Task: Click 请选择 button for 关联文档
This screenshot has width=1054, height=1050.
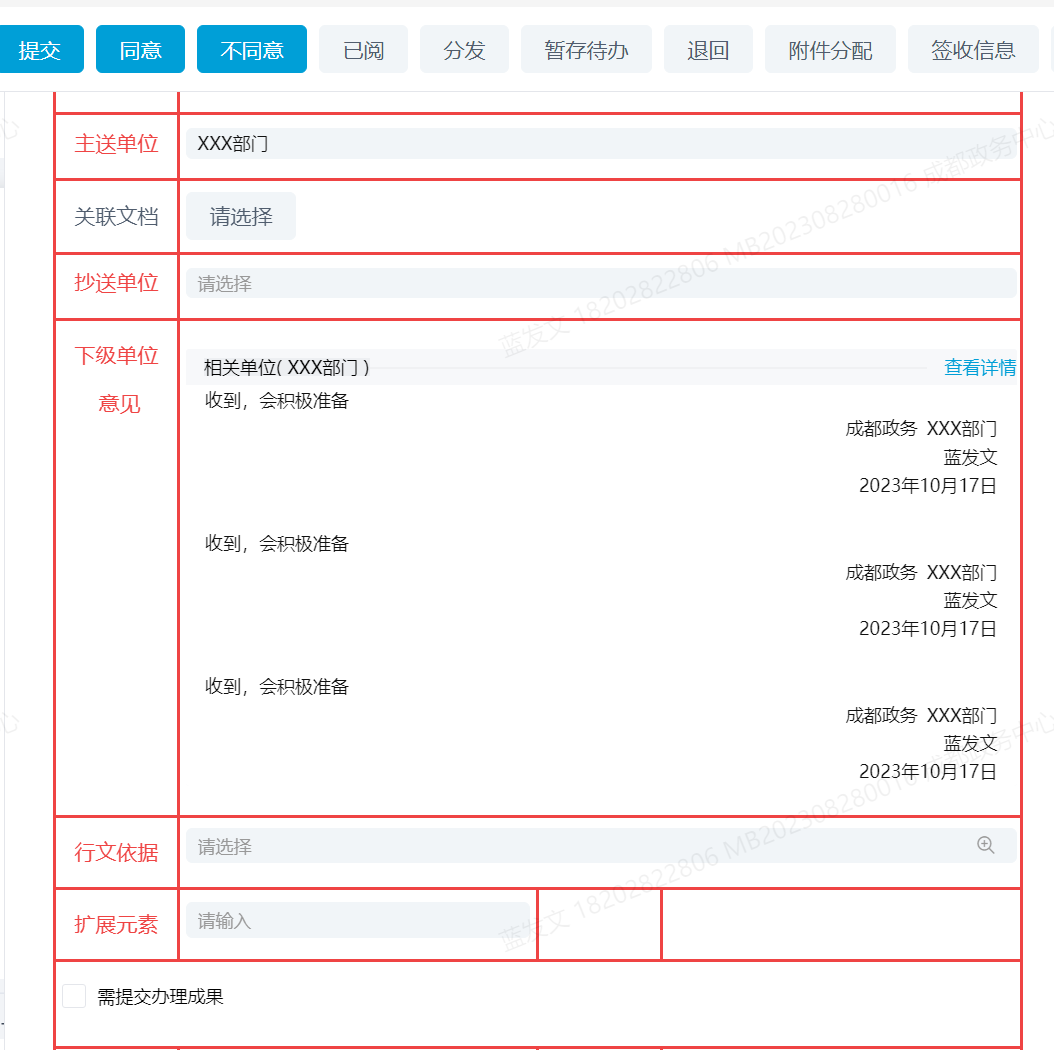Action: tap(241, 216)
